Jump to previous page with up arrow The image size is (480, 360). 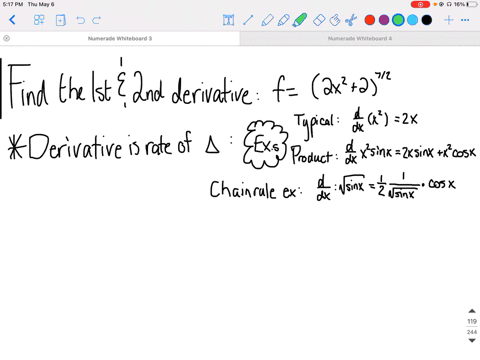(472, 311)
